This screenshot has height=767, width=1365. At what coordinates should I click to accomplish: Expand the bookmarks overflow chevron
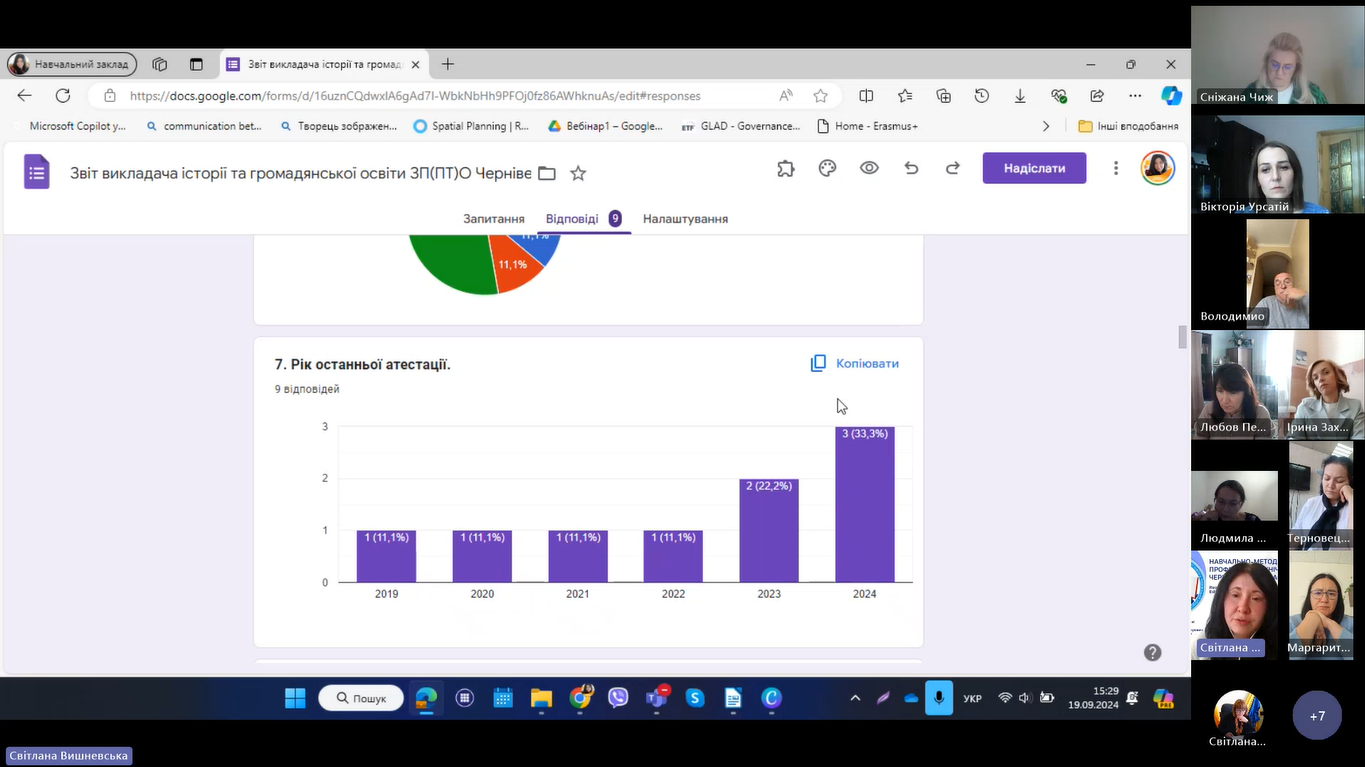point(1046,126)
